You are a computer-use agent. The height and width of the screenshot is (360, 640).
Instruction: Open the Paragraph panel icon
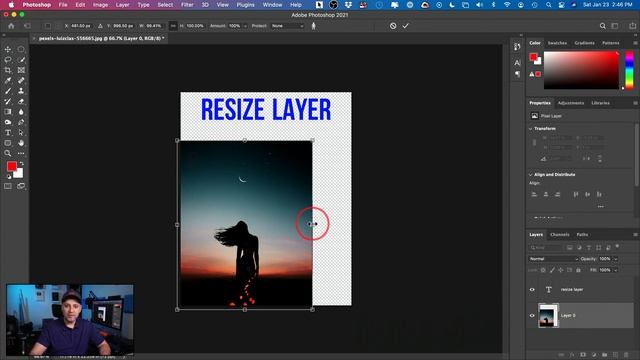click(x=517, y=74)
